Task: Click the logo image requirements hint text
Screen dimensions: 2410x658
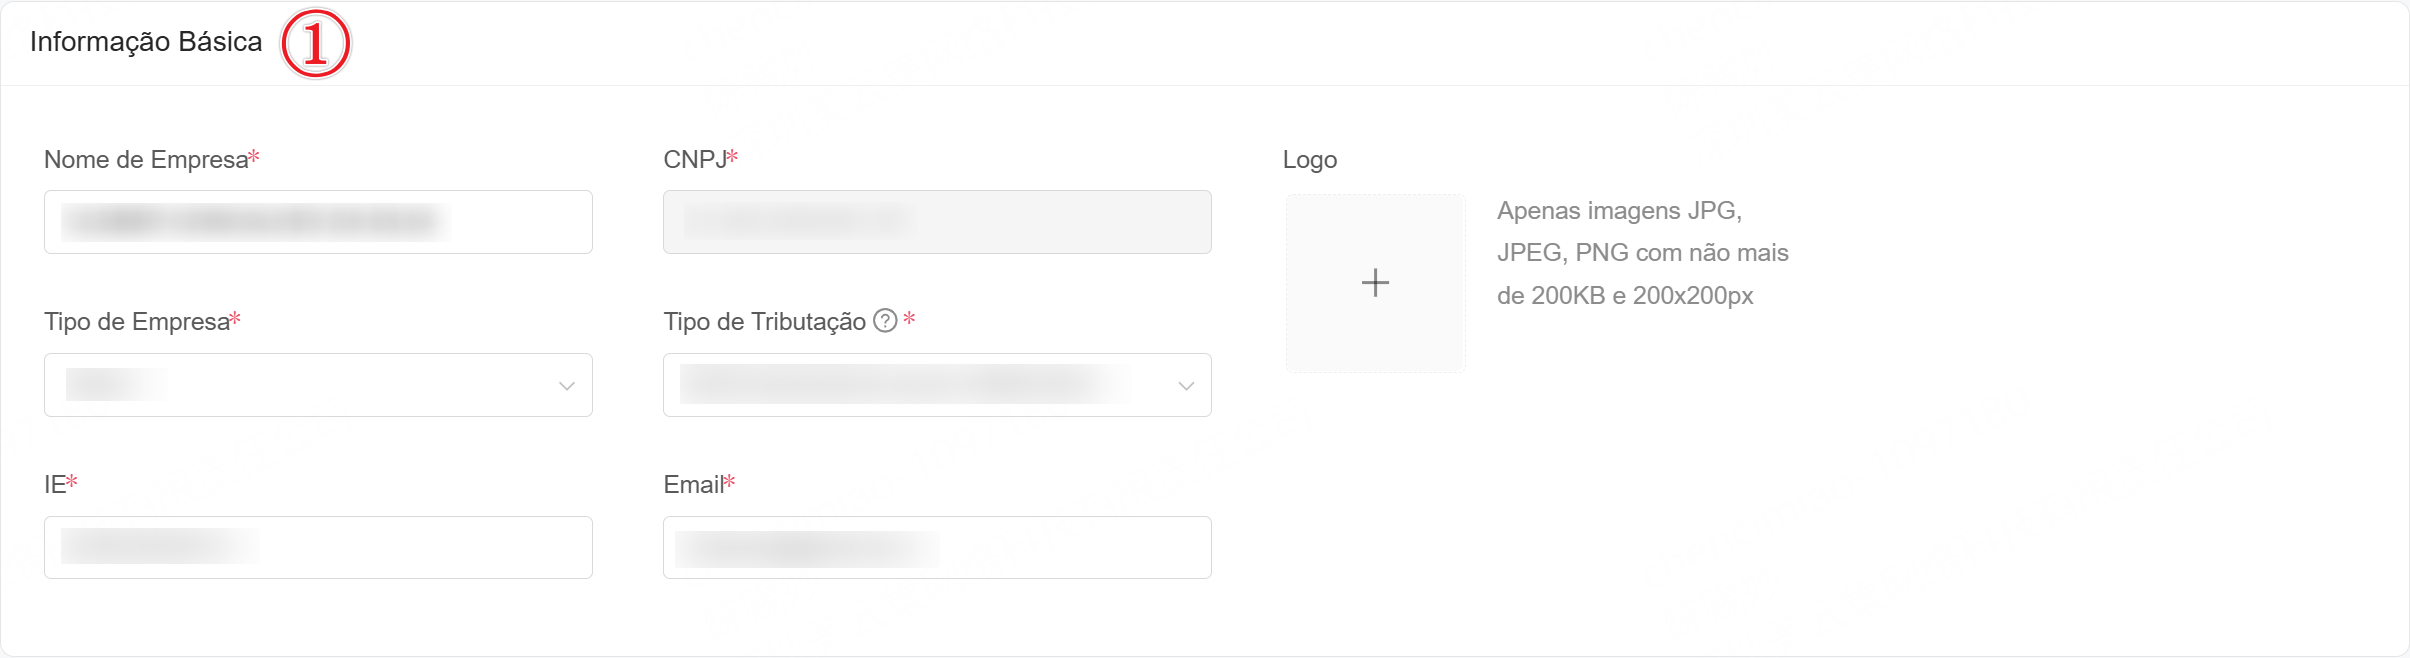Action: (1641, 253)
